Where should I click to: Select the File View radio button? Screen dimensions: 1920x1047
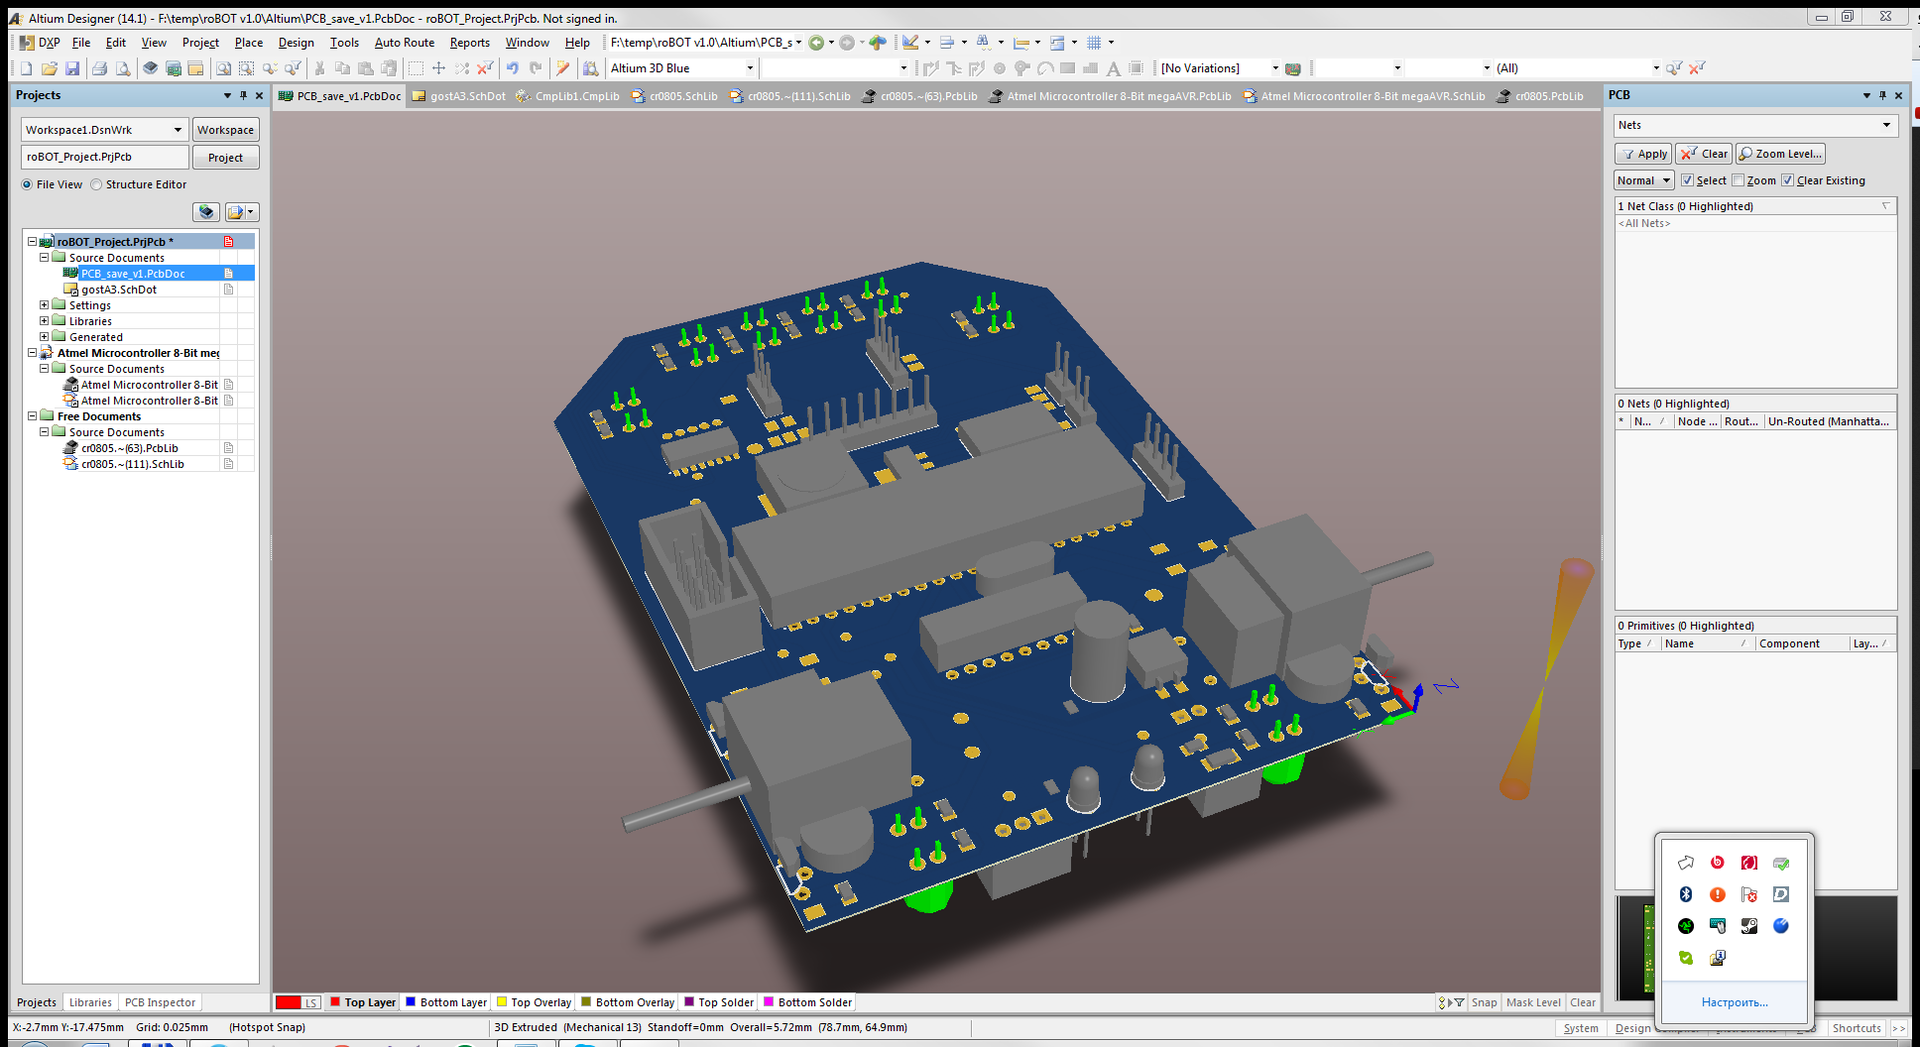pos(27,184)
